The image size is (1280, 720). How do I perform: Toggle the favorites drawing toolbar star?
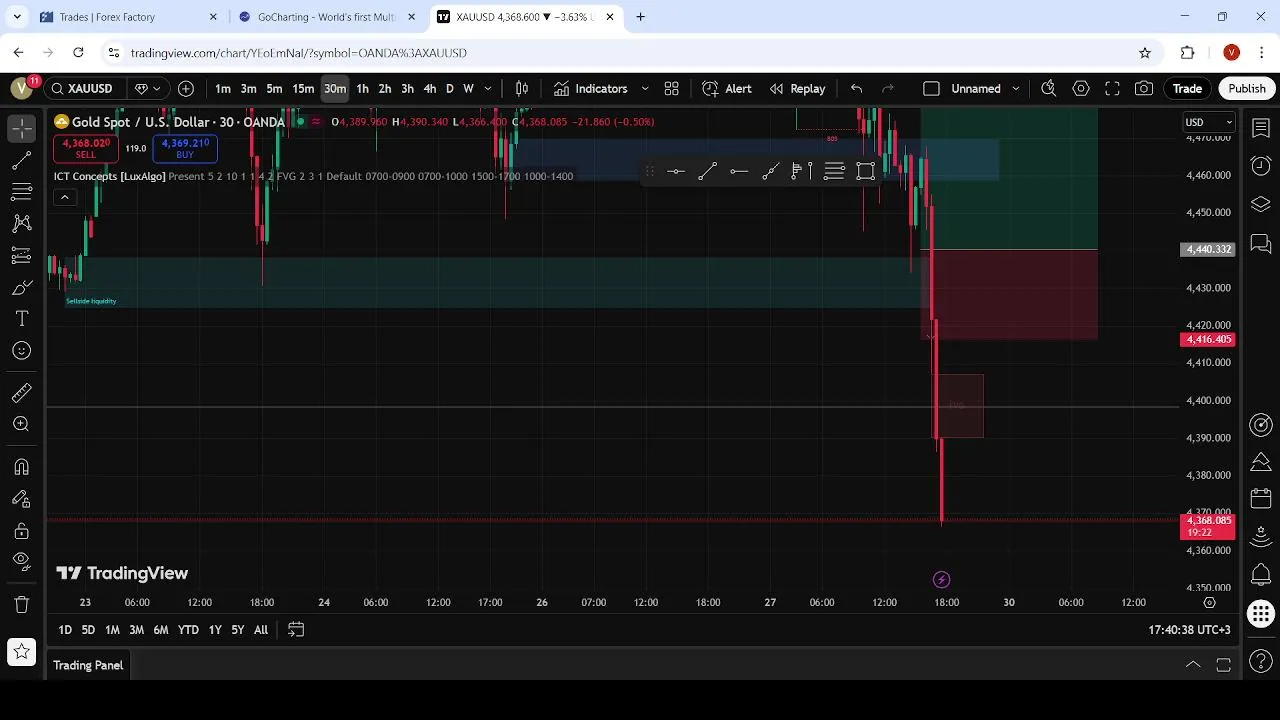click(x=21, y=652)
